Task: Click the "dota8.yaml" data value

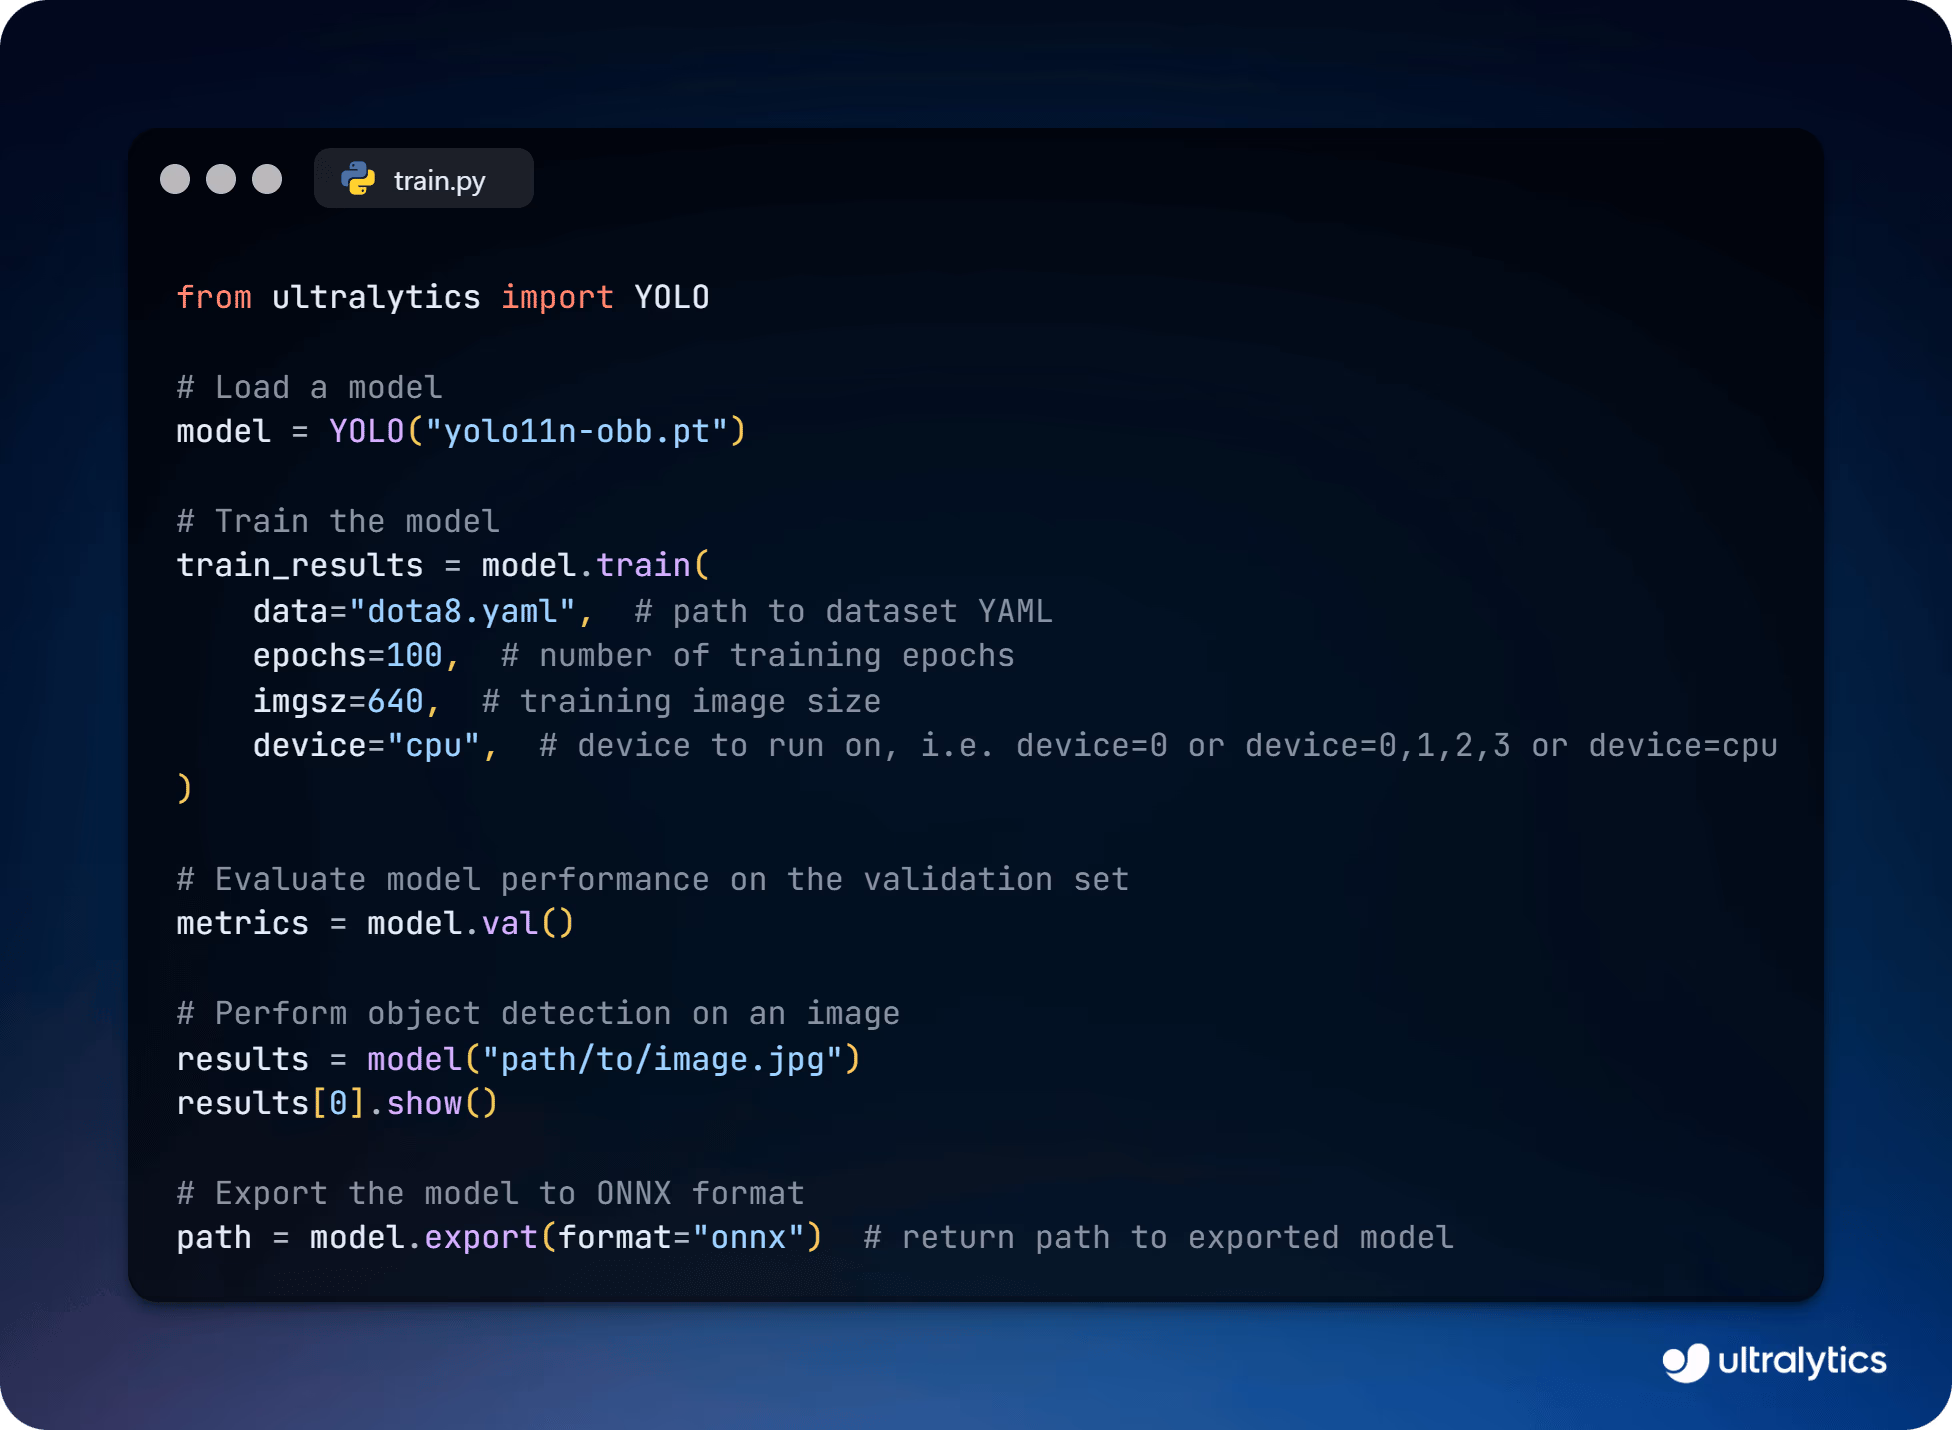Action: pyautogui.click(x=462, y=611)
